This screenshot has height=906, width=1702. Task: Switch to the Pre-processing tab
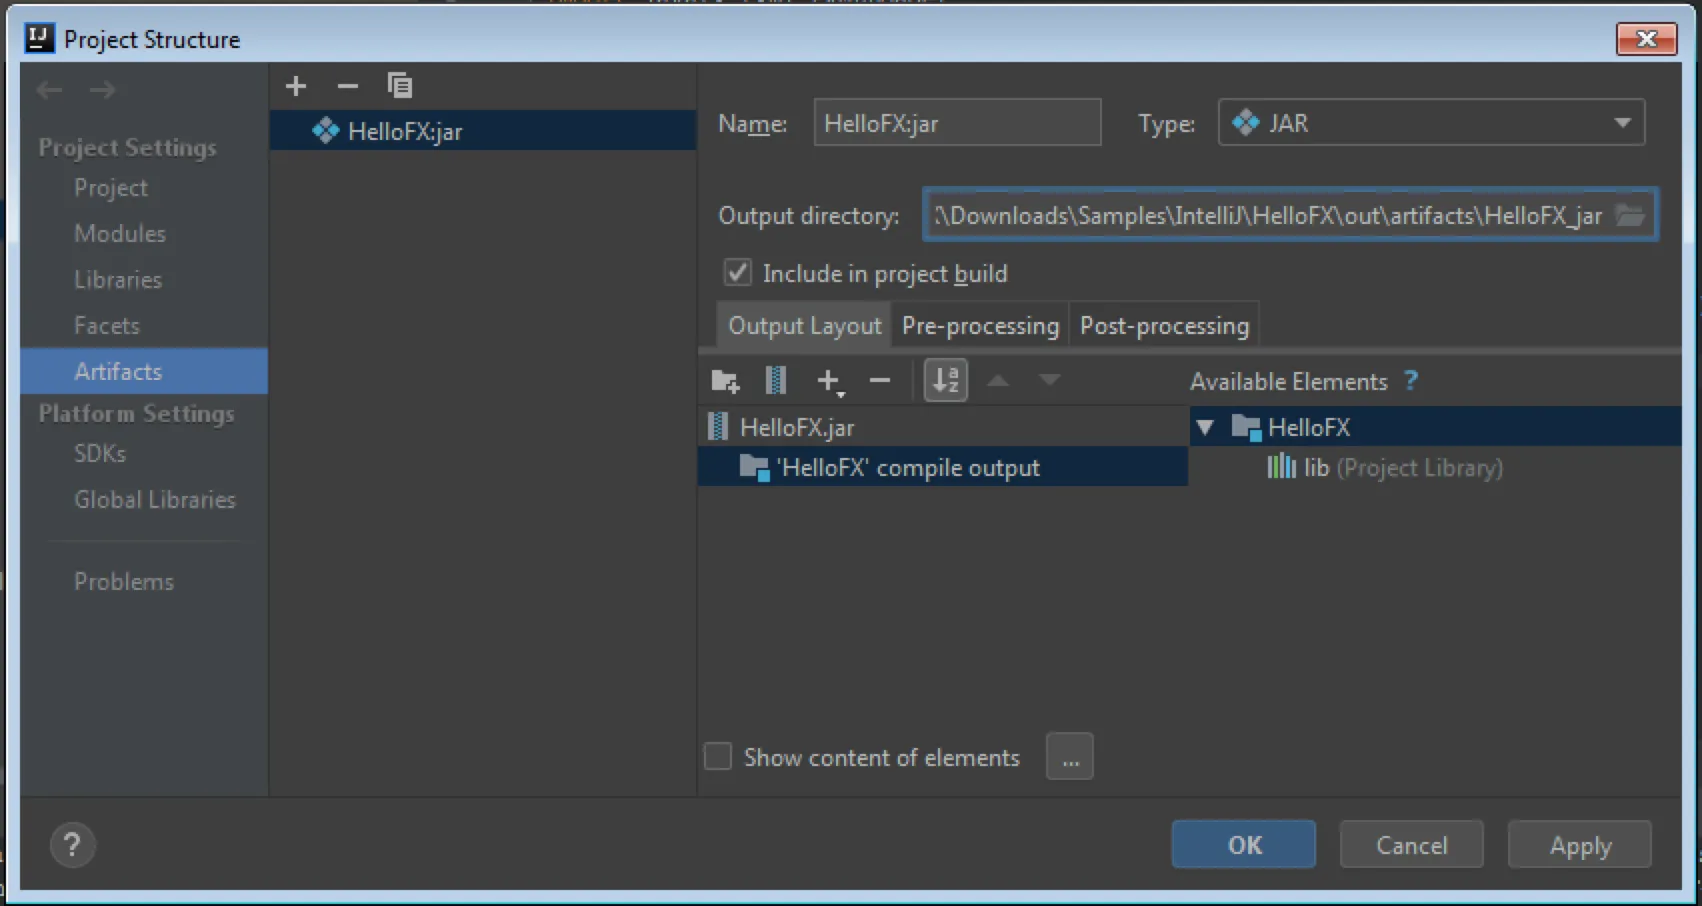[980, 326]
